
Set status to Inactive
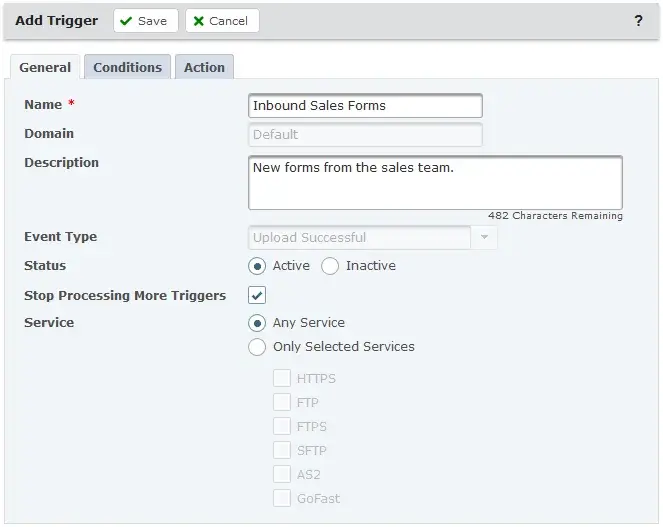[330, 266]
